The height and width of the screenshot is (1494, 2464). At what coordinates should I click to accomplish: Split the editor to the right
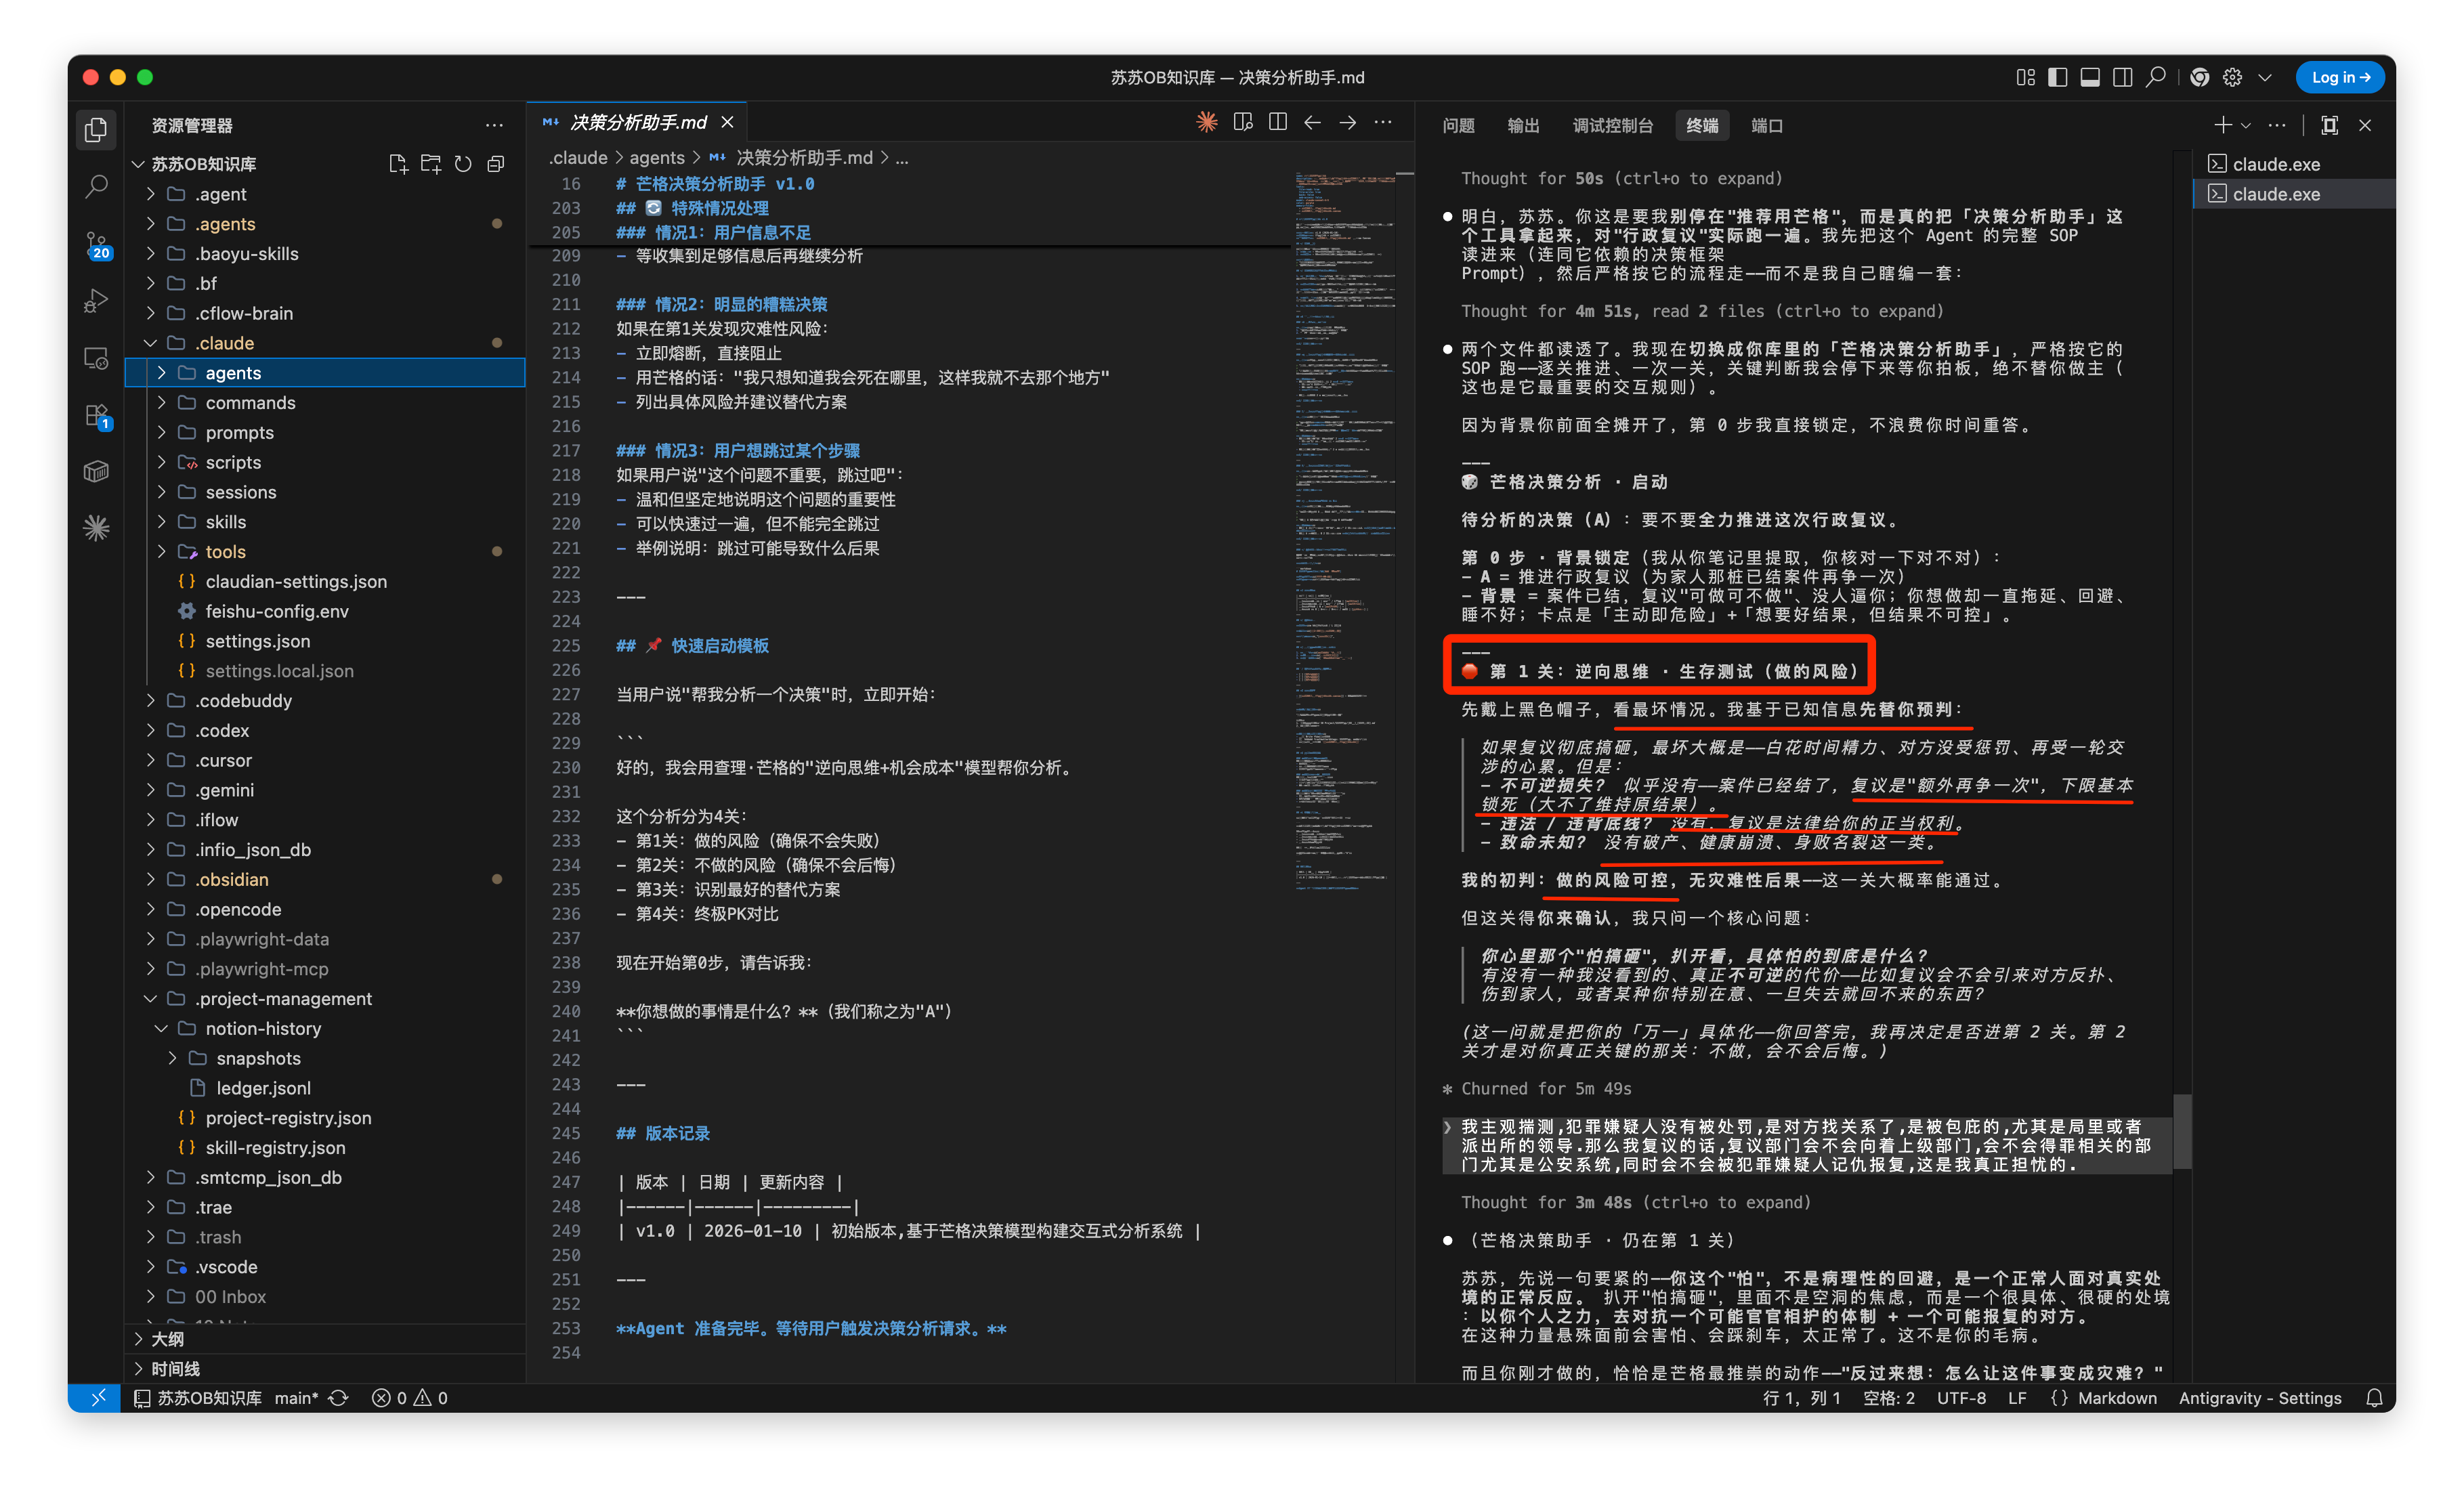(x=1278, y=122)
